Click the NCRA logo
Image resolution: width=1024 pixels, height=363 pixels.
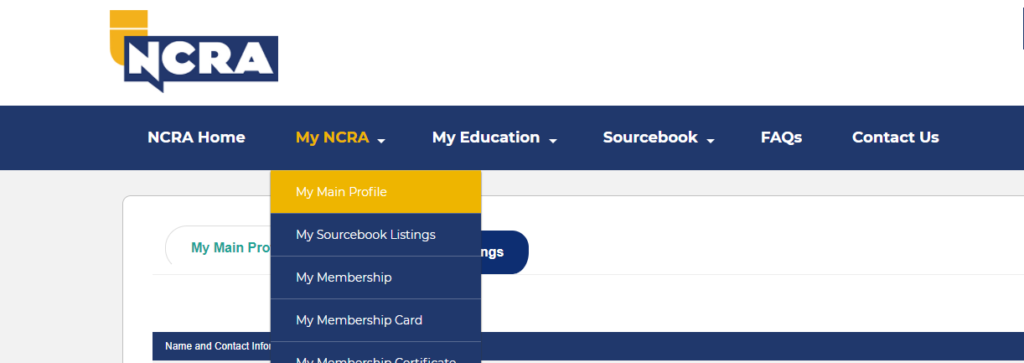tap(194, 51)
